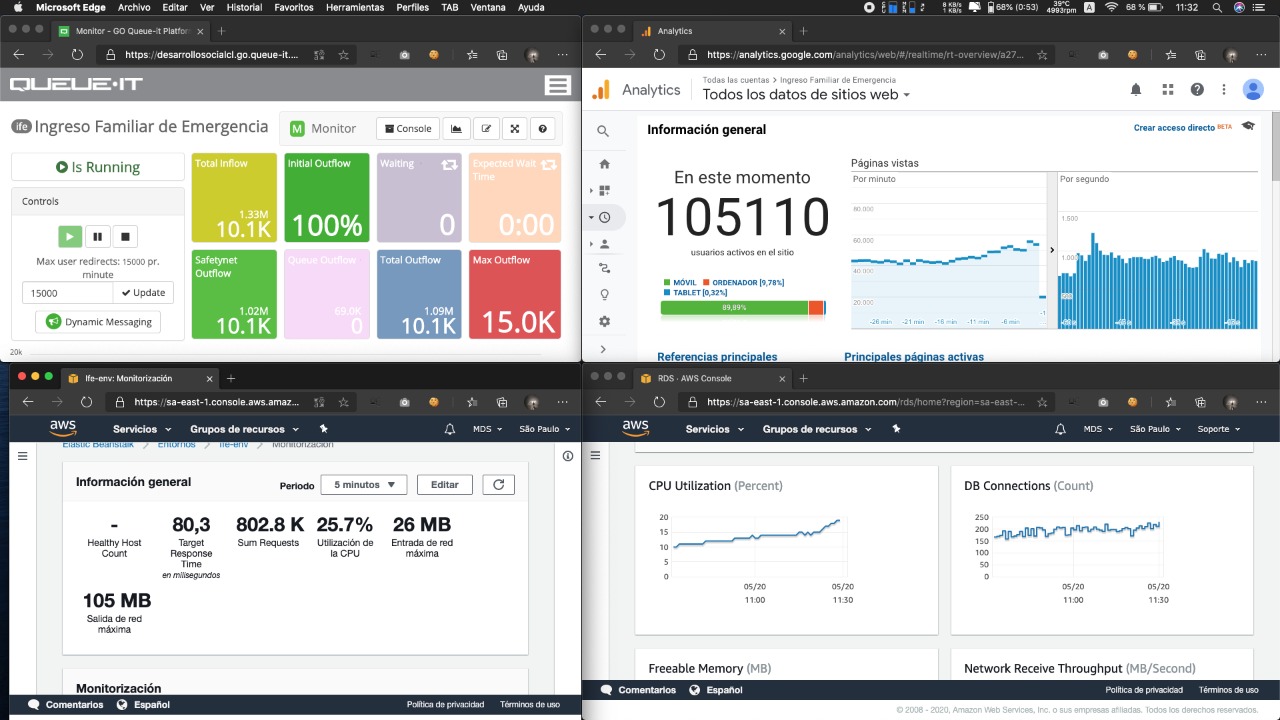Pause the queue using the pause control
This screenshot has height=720, width=1280.
[x=97, y=237]
